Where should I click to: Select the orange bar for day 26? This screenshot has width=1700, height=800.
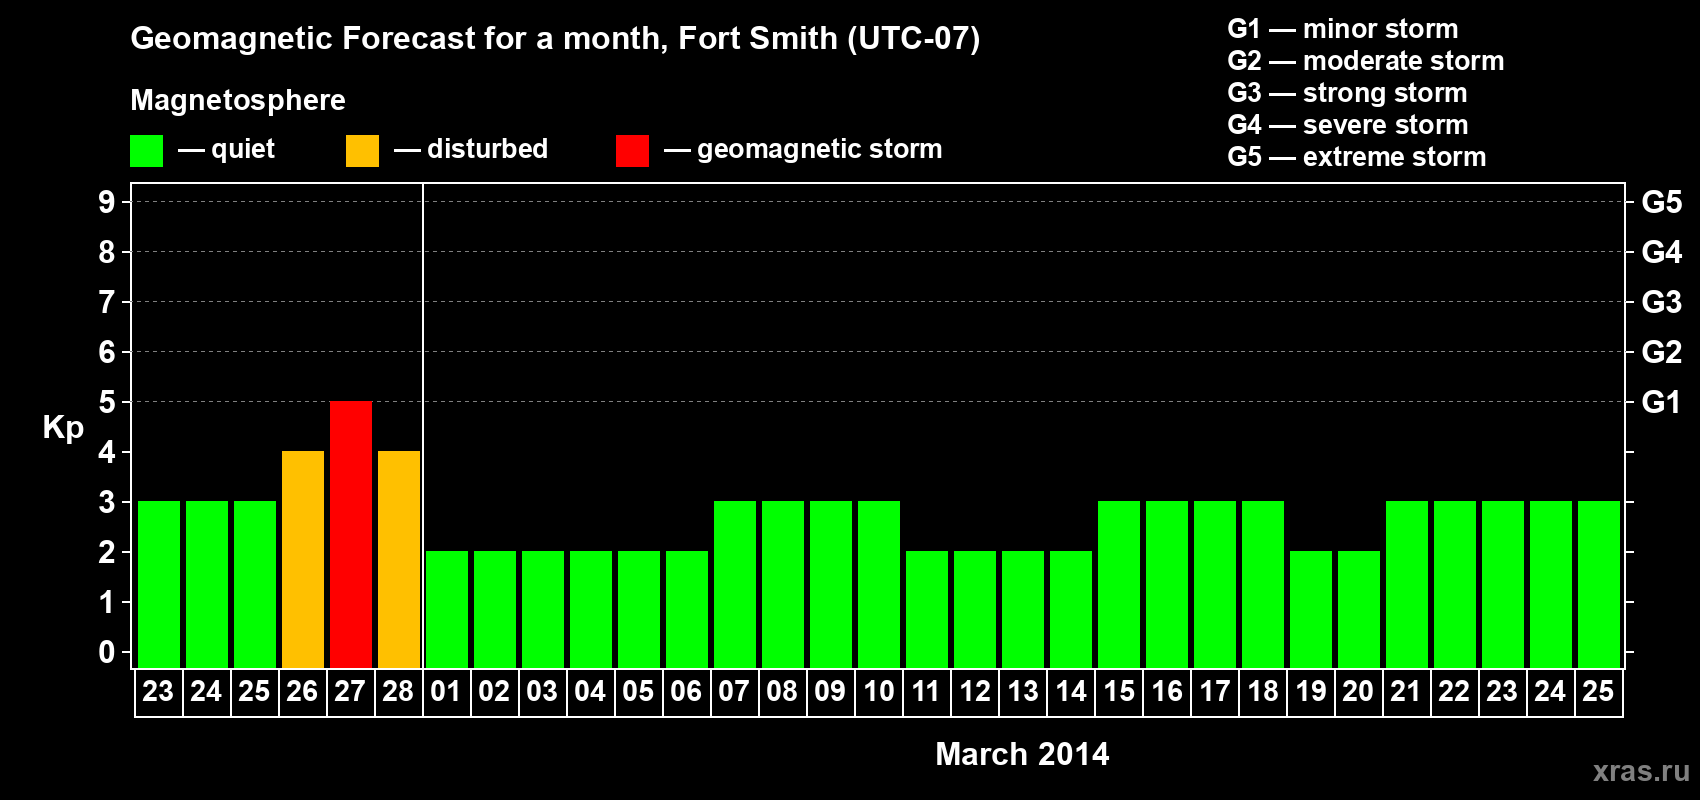[303, 560]
